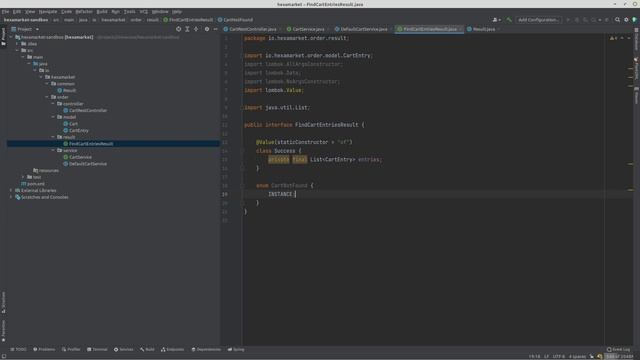Click the memory indicator in status bar
This screenshot has width=640, height=360.
[x=620, y=356]
